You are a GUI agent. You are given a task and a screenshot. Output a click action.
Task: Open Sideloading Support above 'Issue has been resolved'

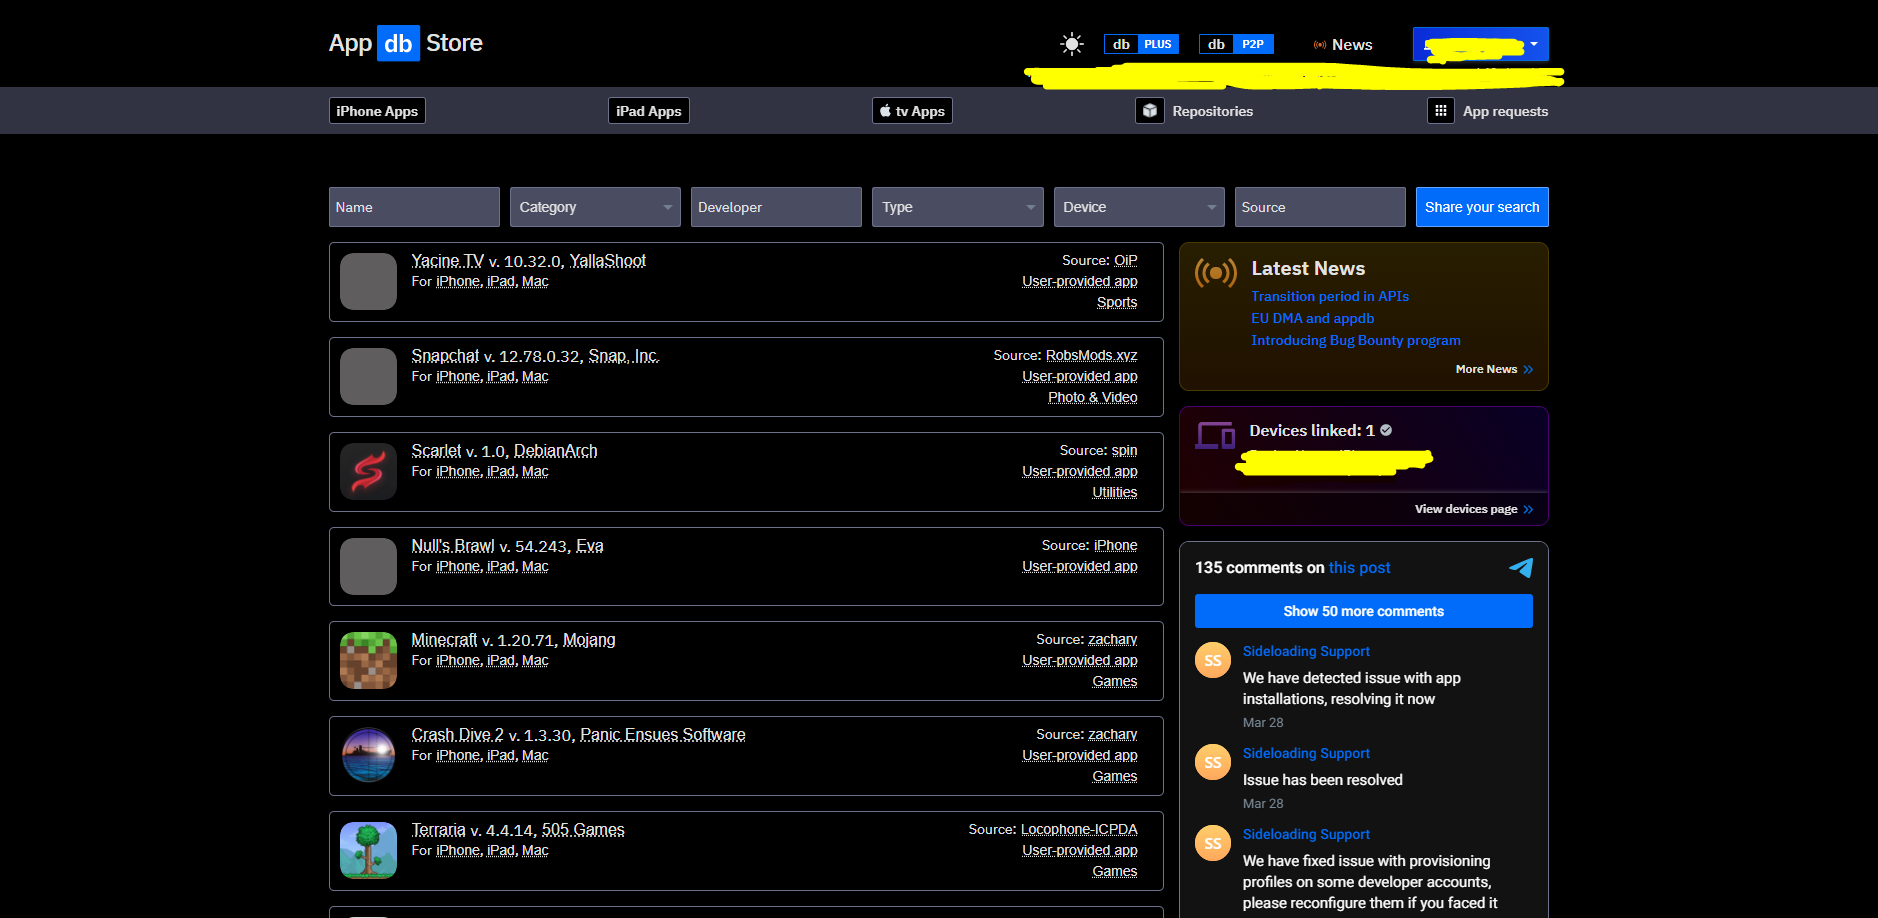click(1306, 753)
